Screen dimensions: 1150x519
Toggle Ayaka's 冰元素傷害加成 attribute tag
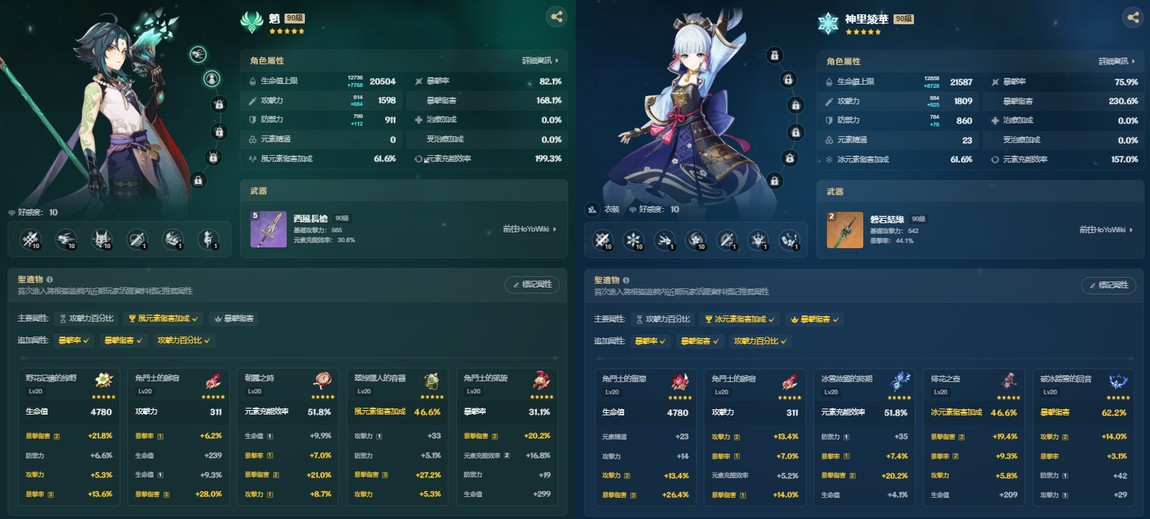point(740,319)
